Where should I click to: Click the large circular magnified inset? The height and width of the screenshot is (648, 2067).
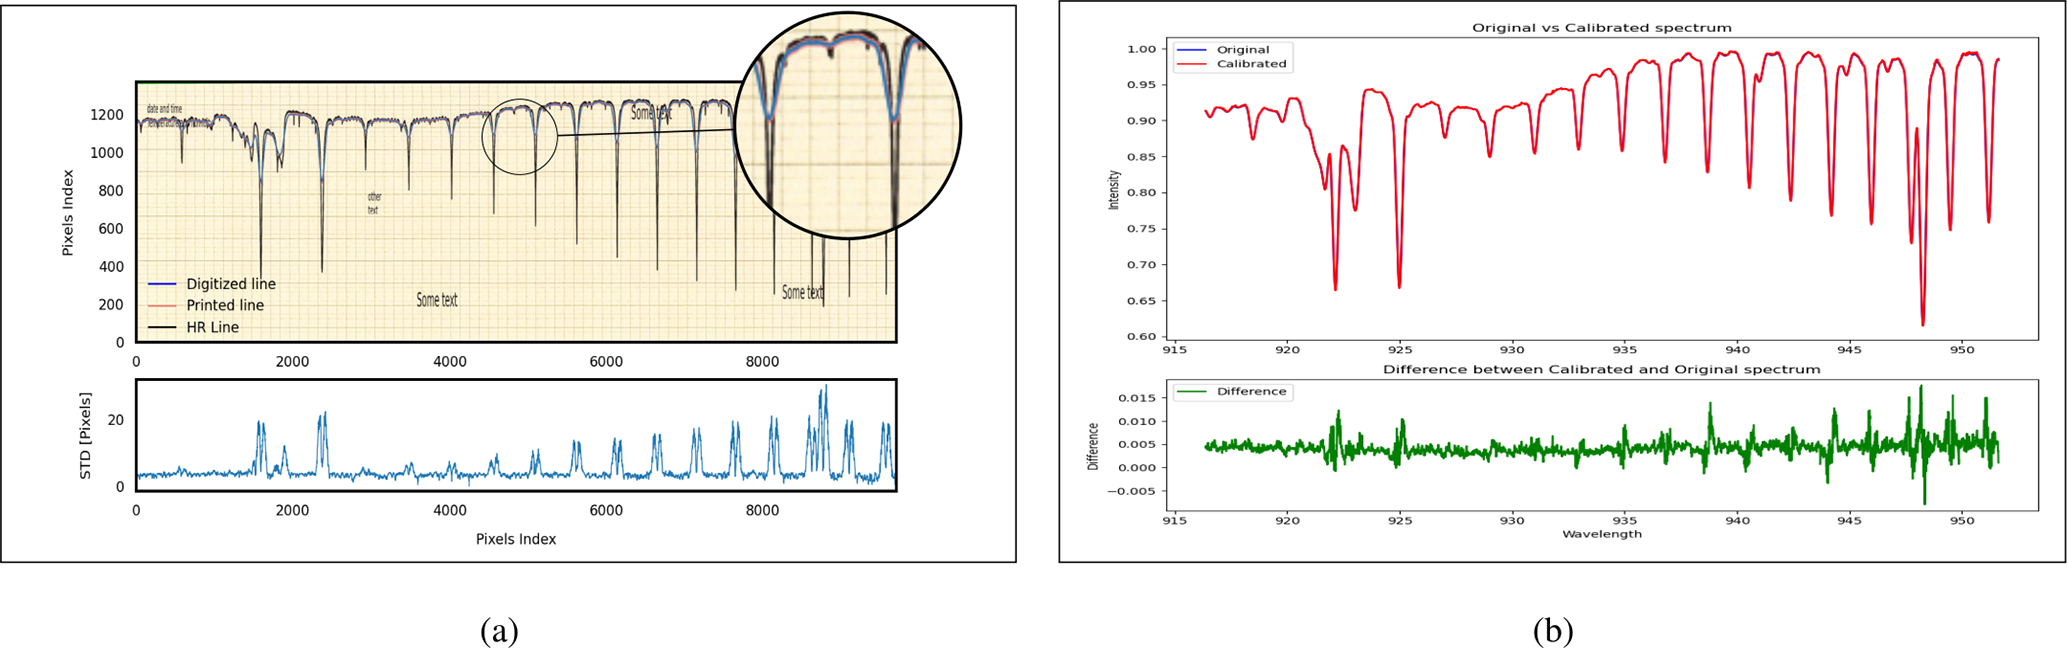point(847,125)
